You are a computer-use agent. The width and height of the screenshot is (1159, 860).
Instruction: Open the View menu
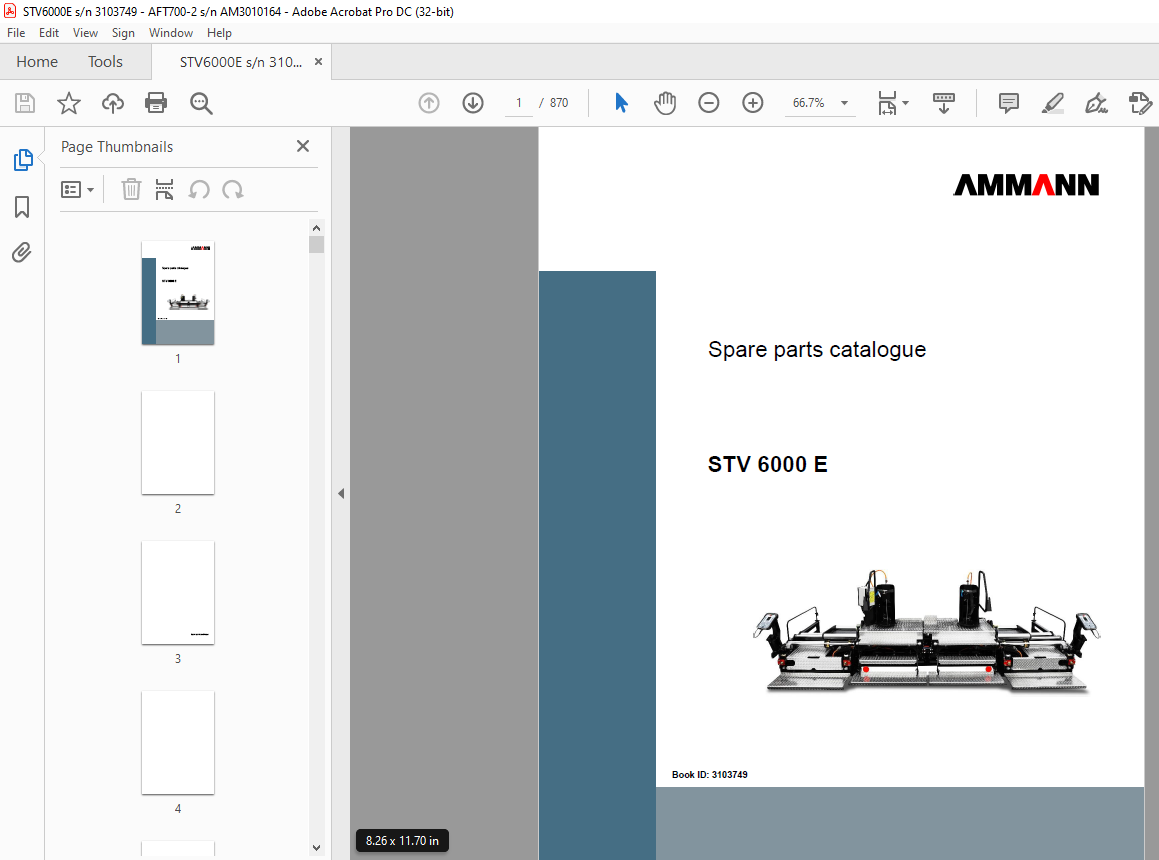[x=85, y=33]
